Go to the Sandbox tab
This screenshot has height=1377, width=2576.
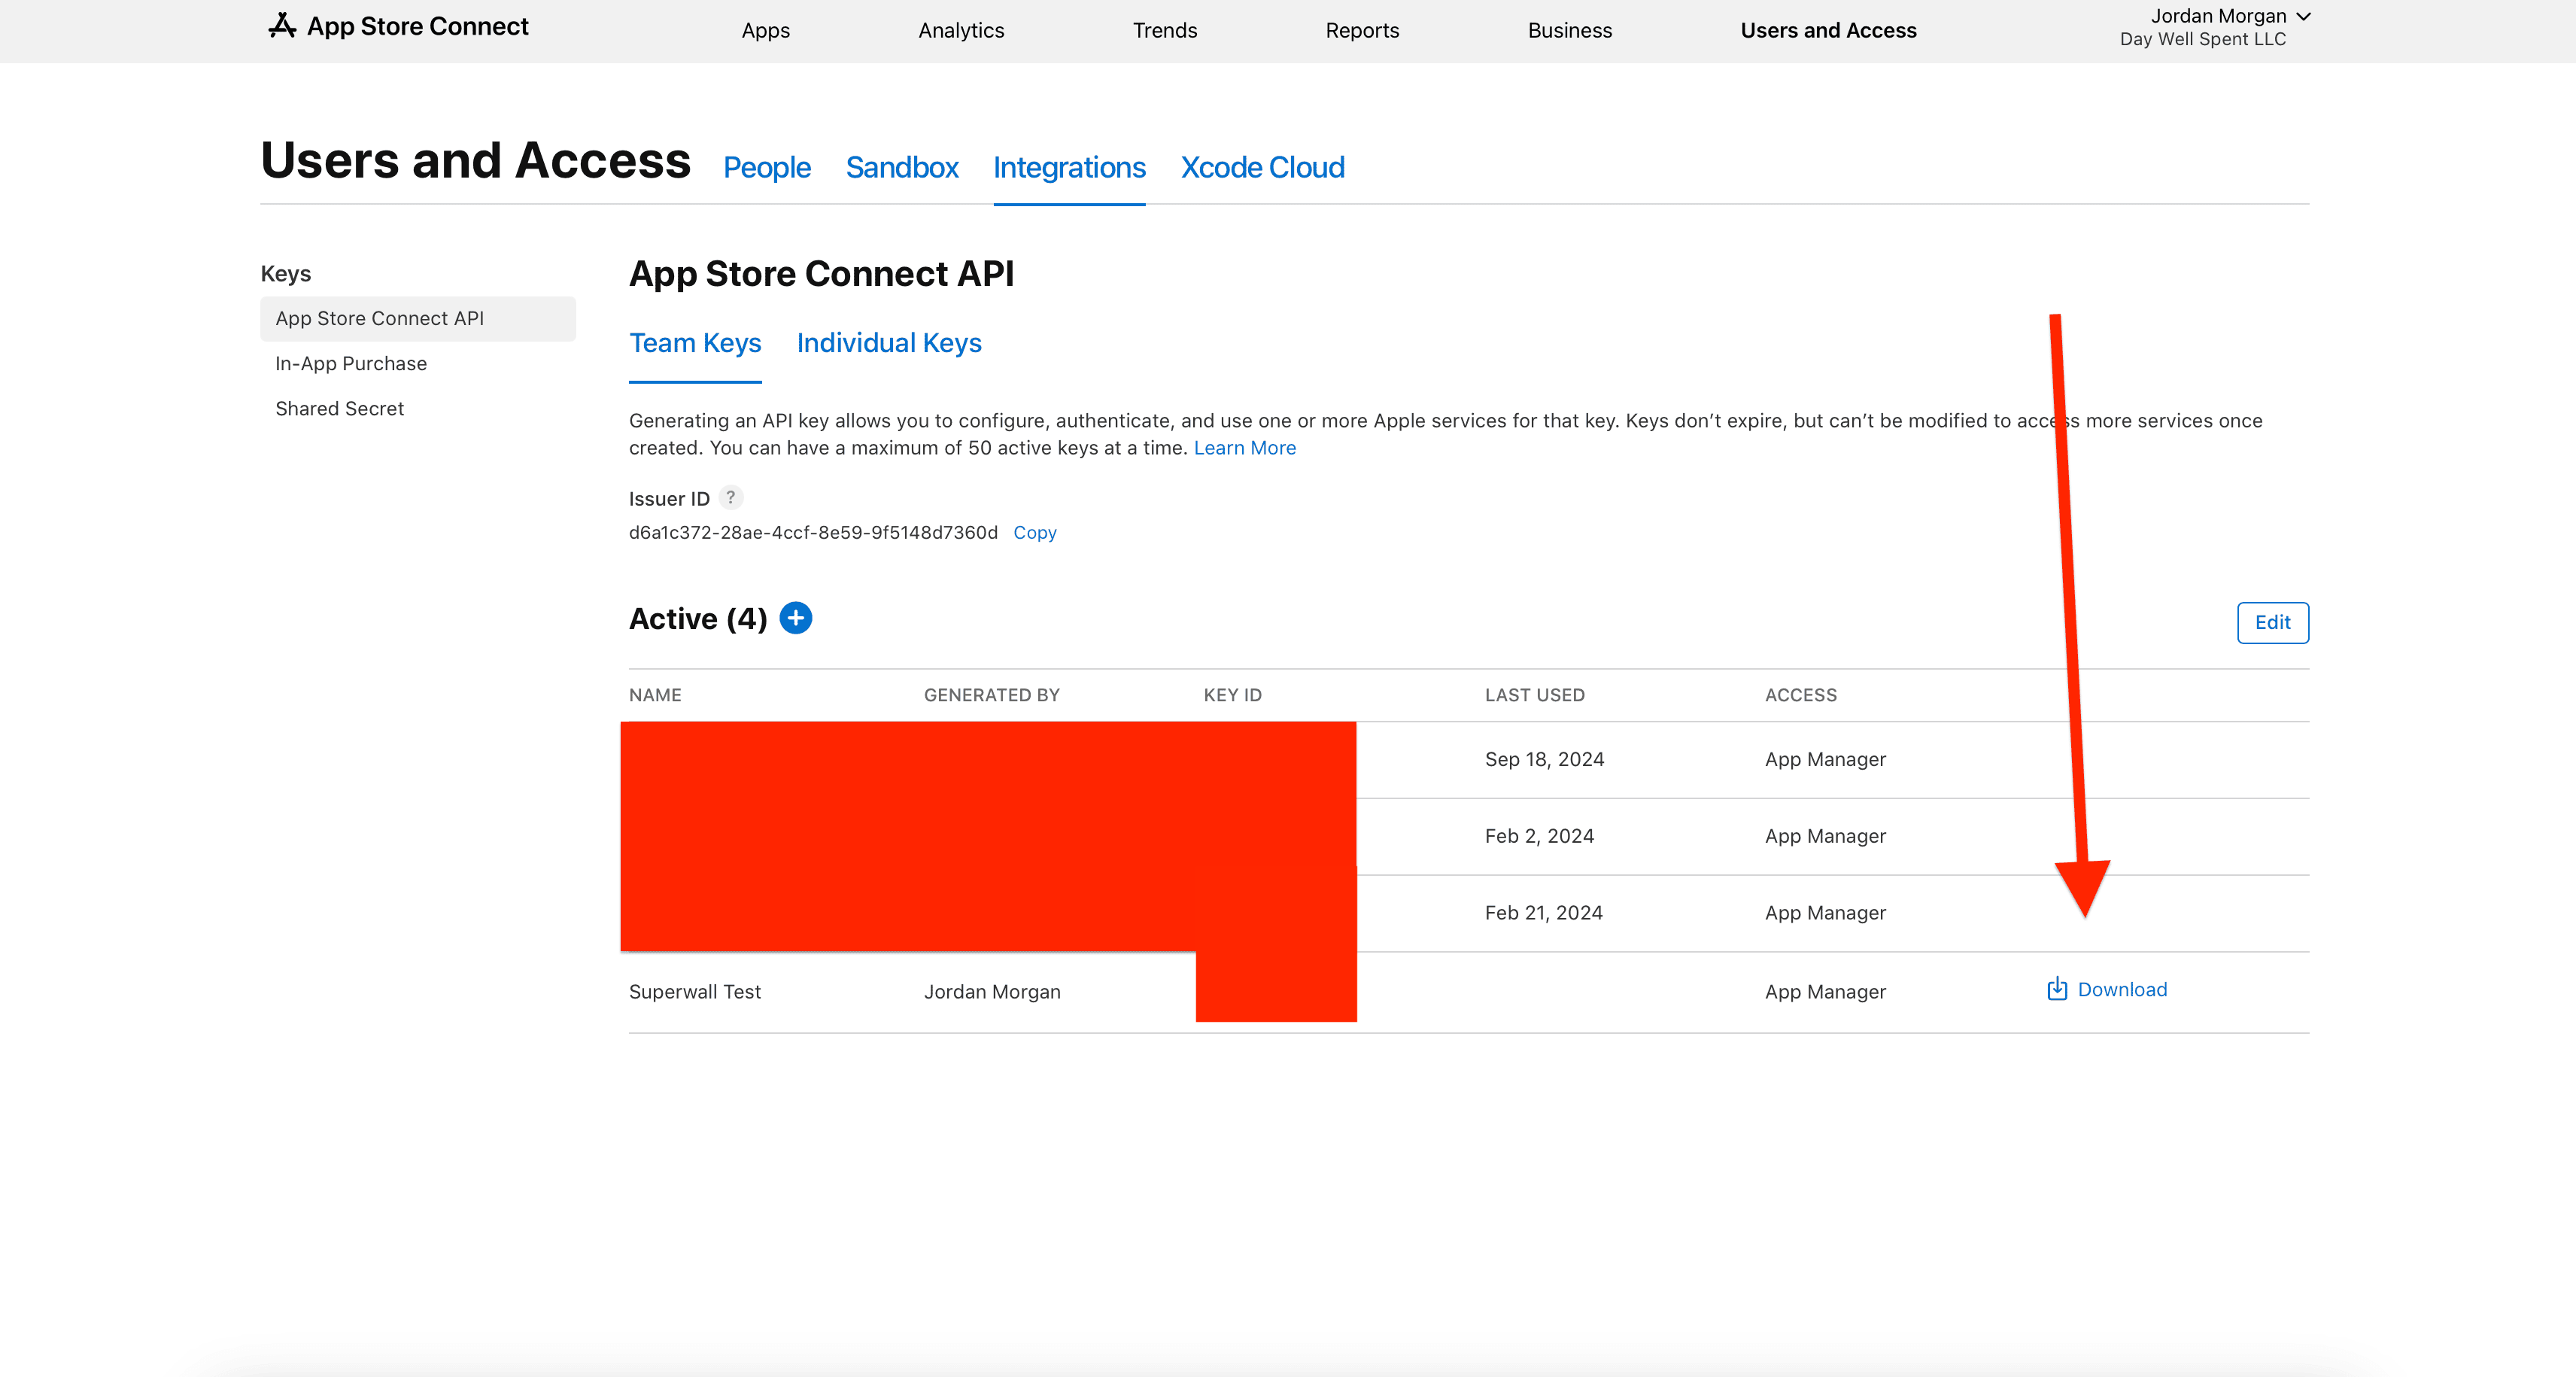click(x=901, y=167)
